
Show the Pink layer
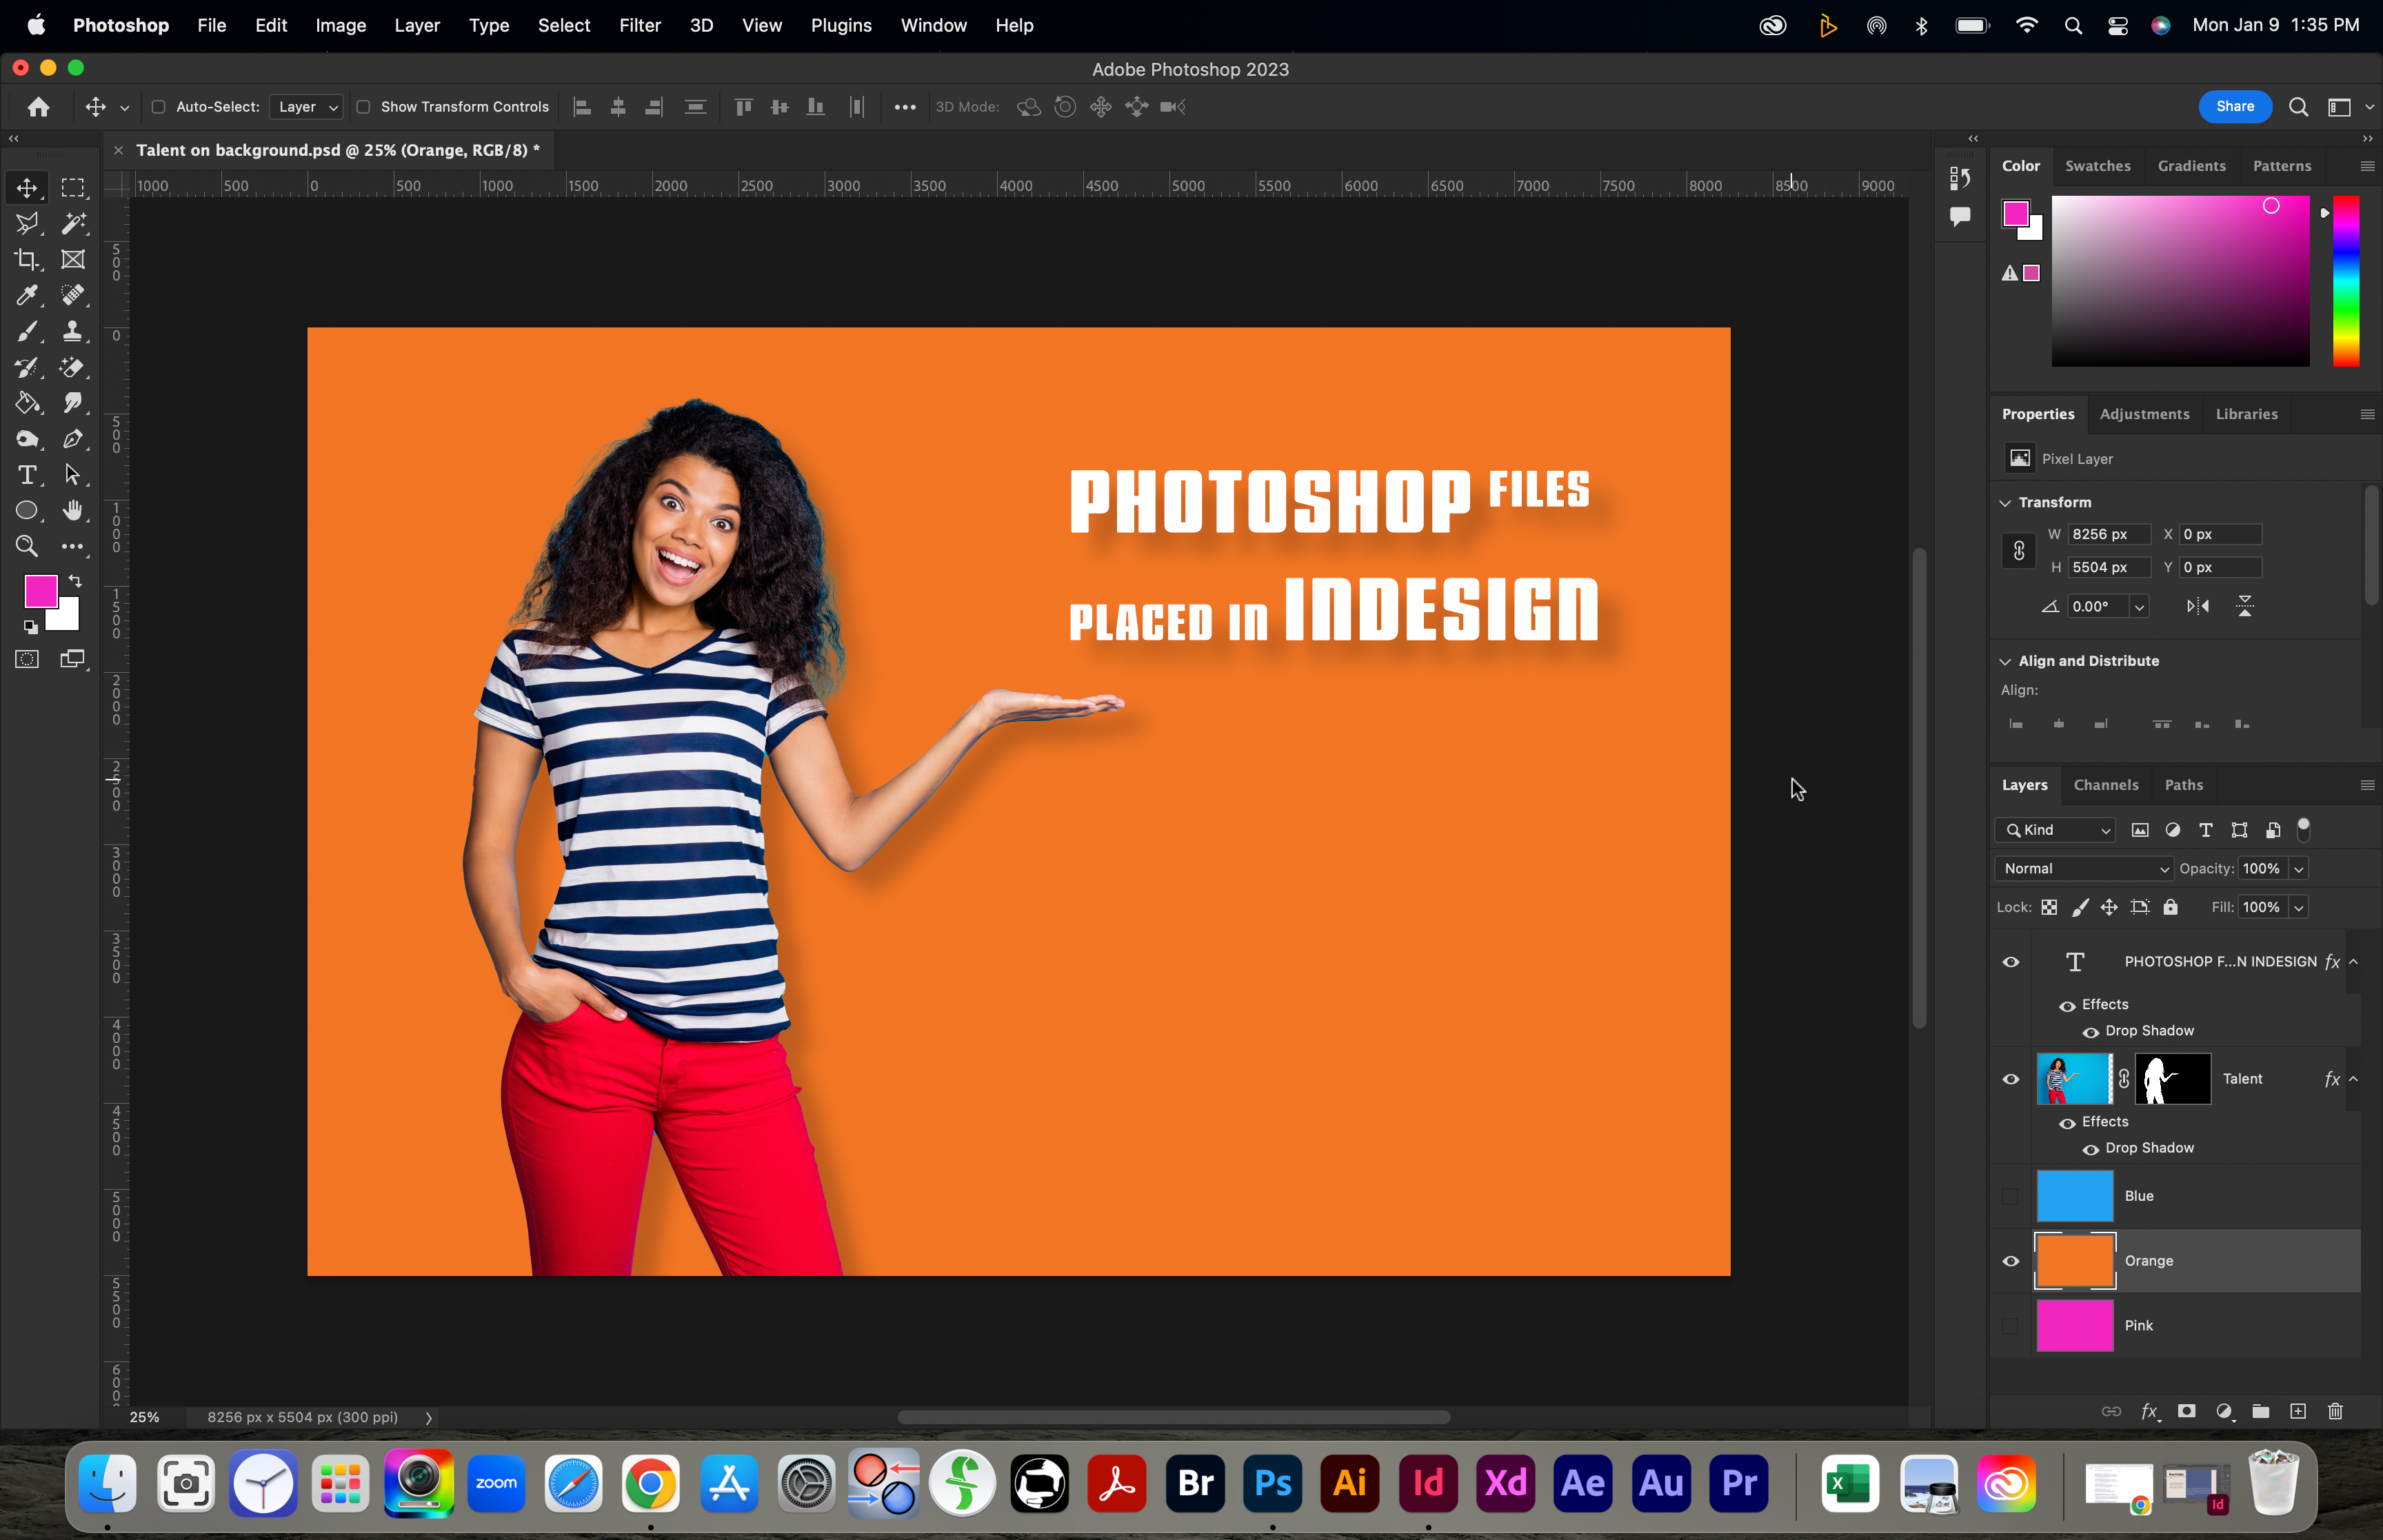pos(2010,1326)
